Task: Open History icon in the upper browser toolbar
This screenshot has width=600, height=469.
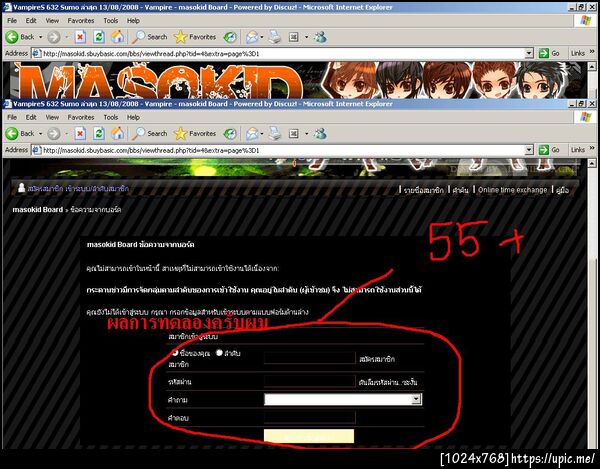Action: (x=230, y=37)
